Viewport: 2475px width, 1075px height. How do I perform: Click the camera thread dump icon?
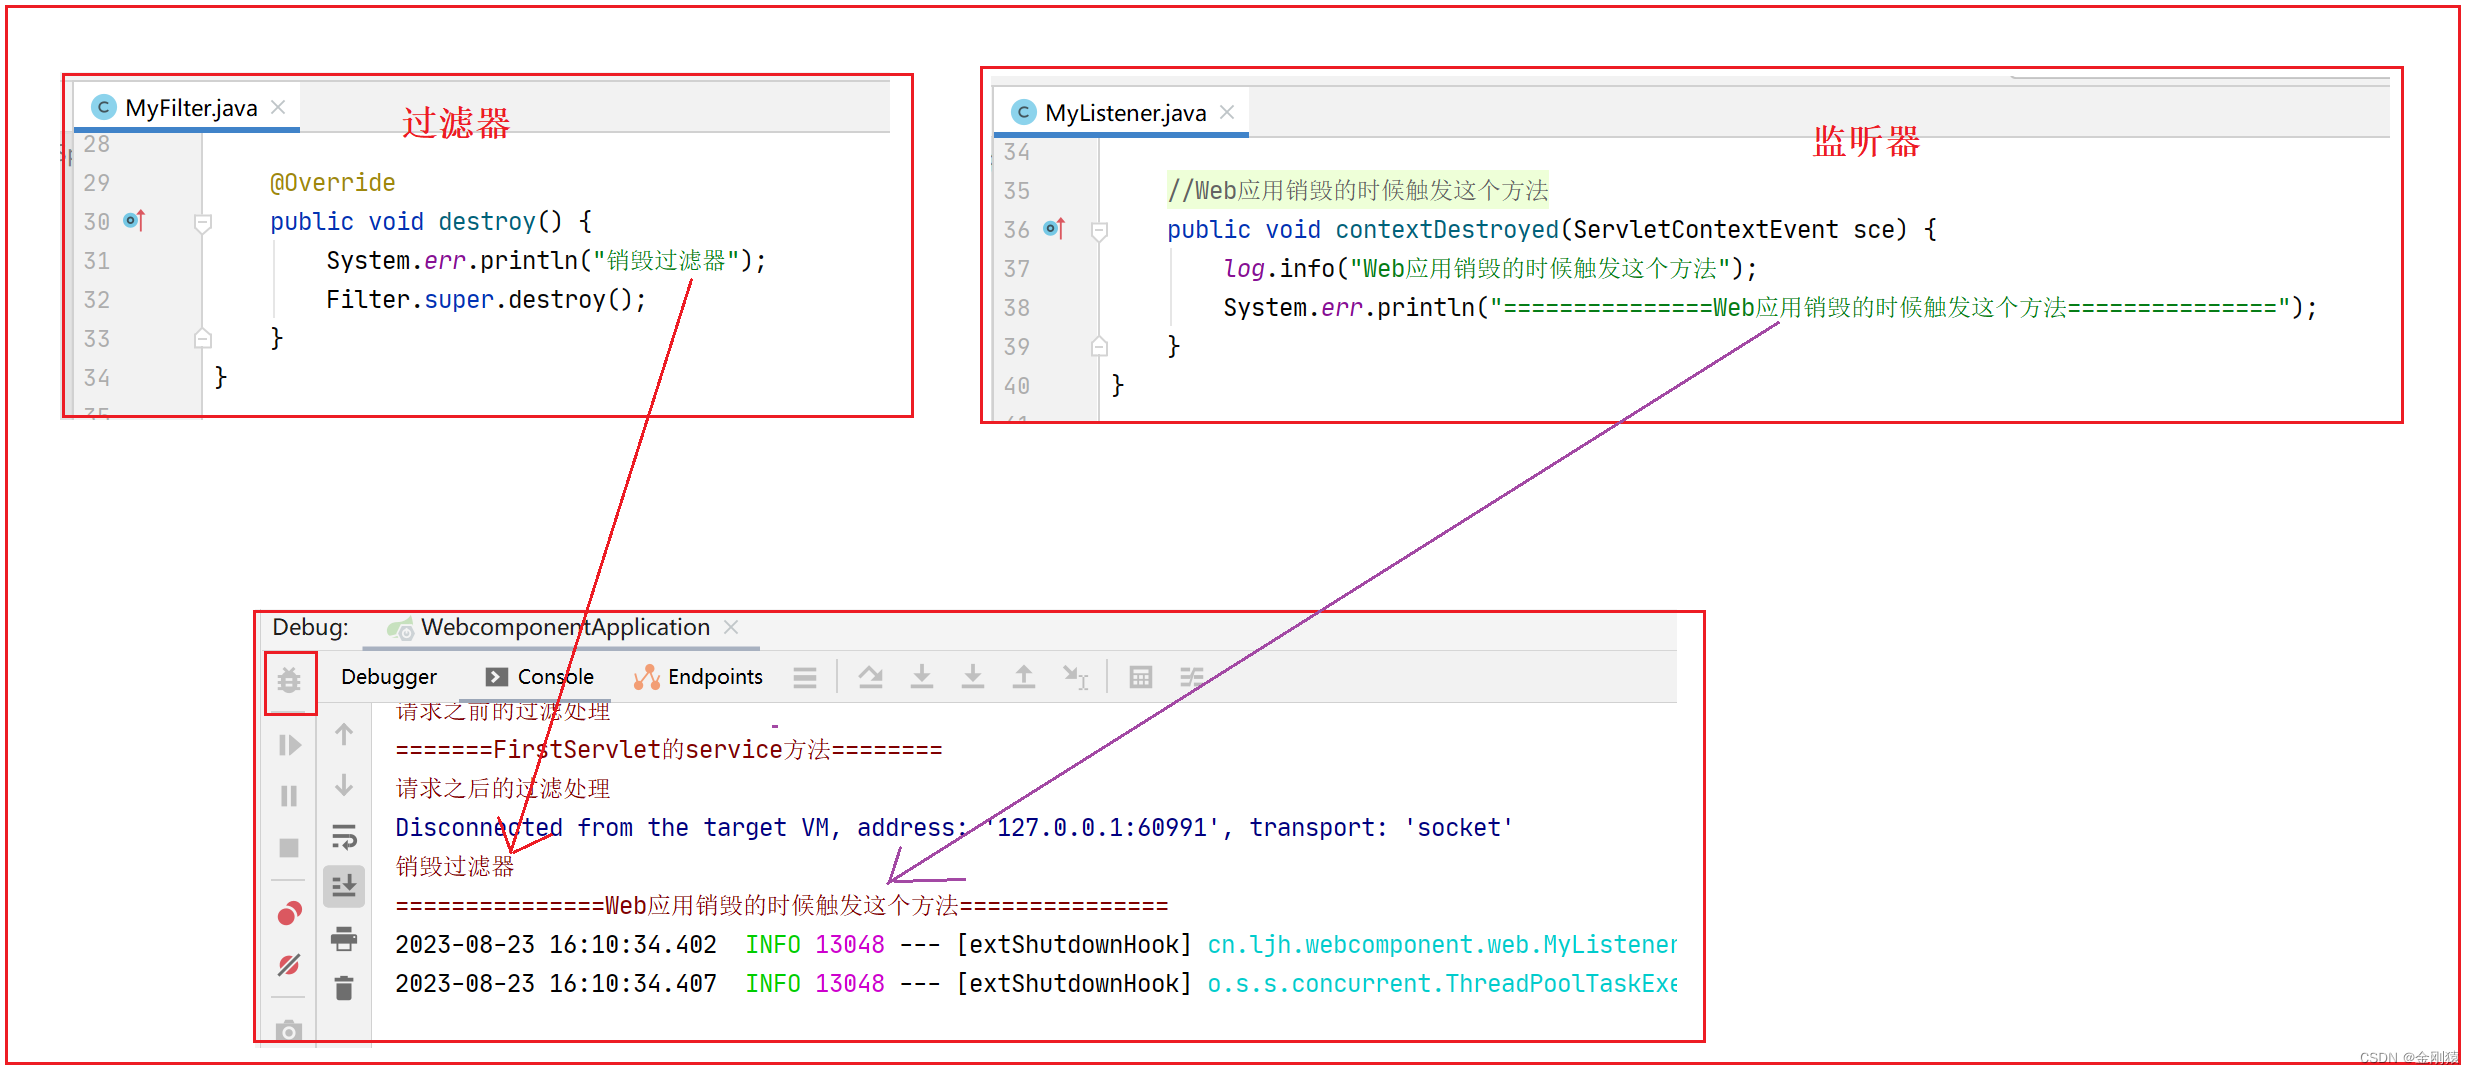(x=289, y=1031)
